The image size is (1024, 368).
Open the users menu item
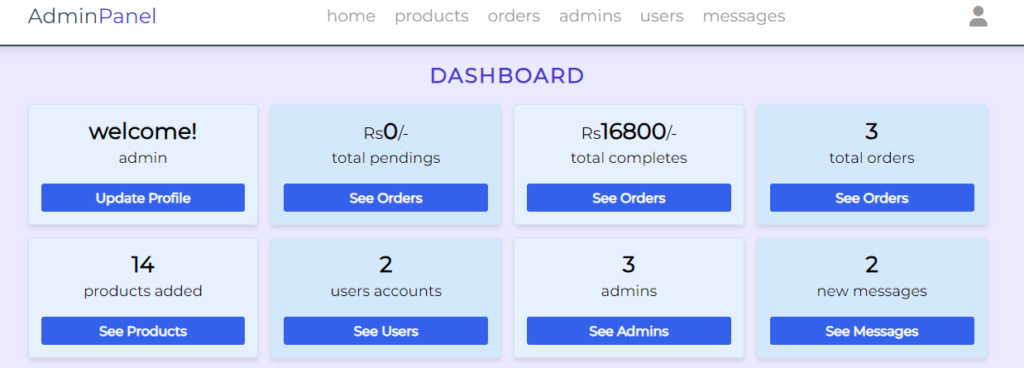[662, 16]
